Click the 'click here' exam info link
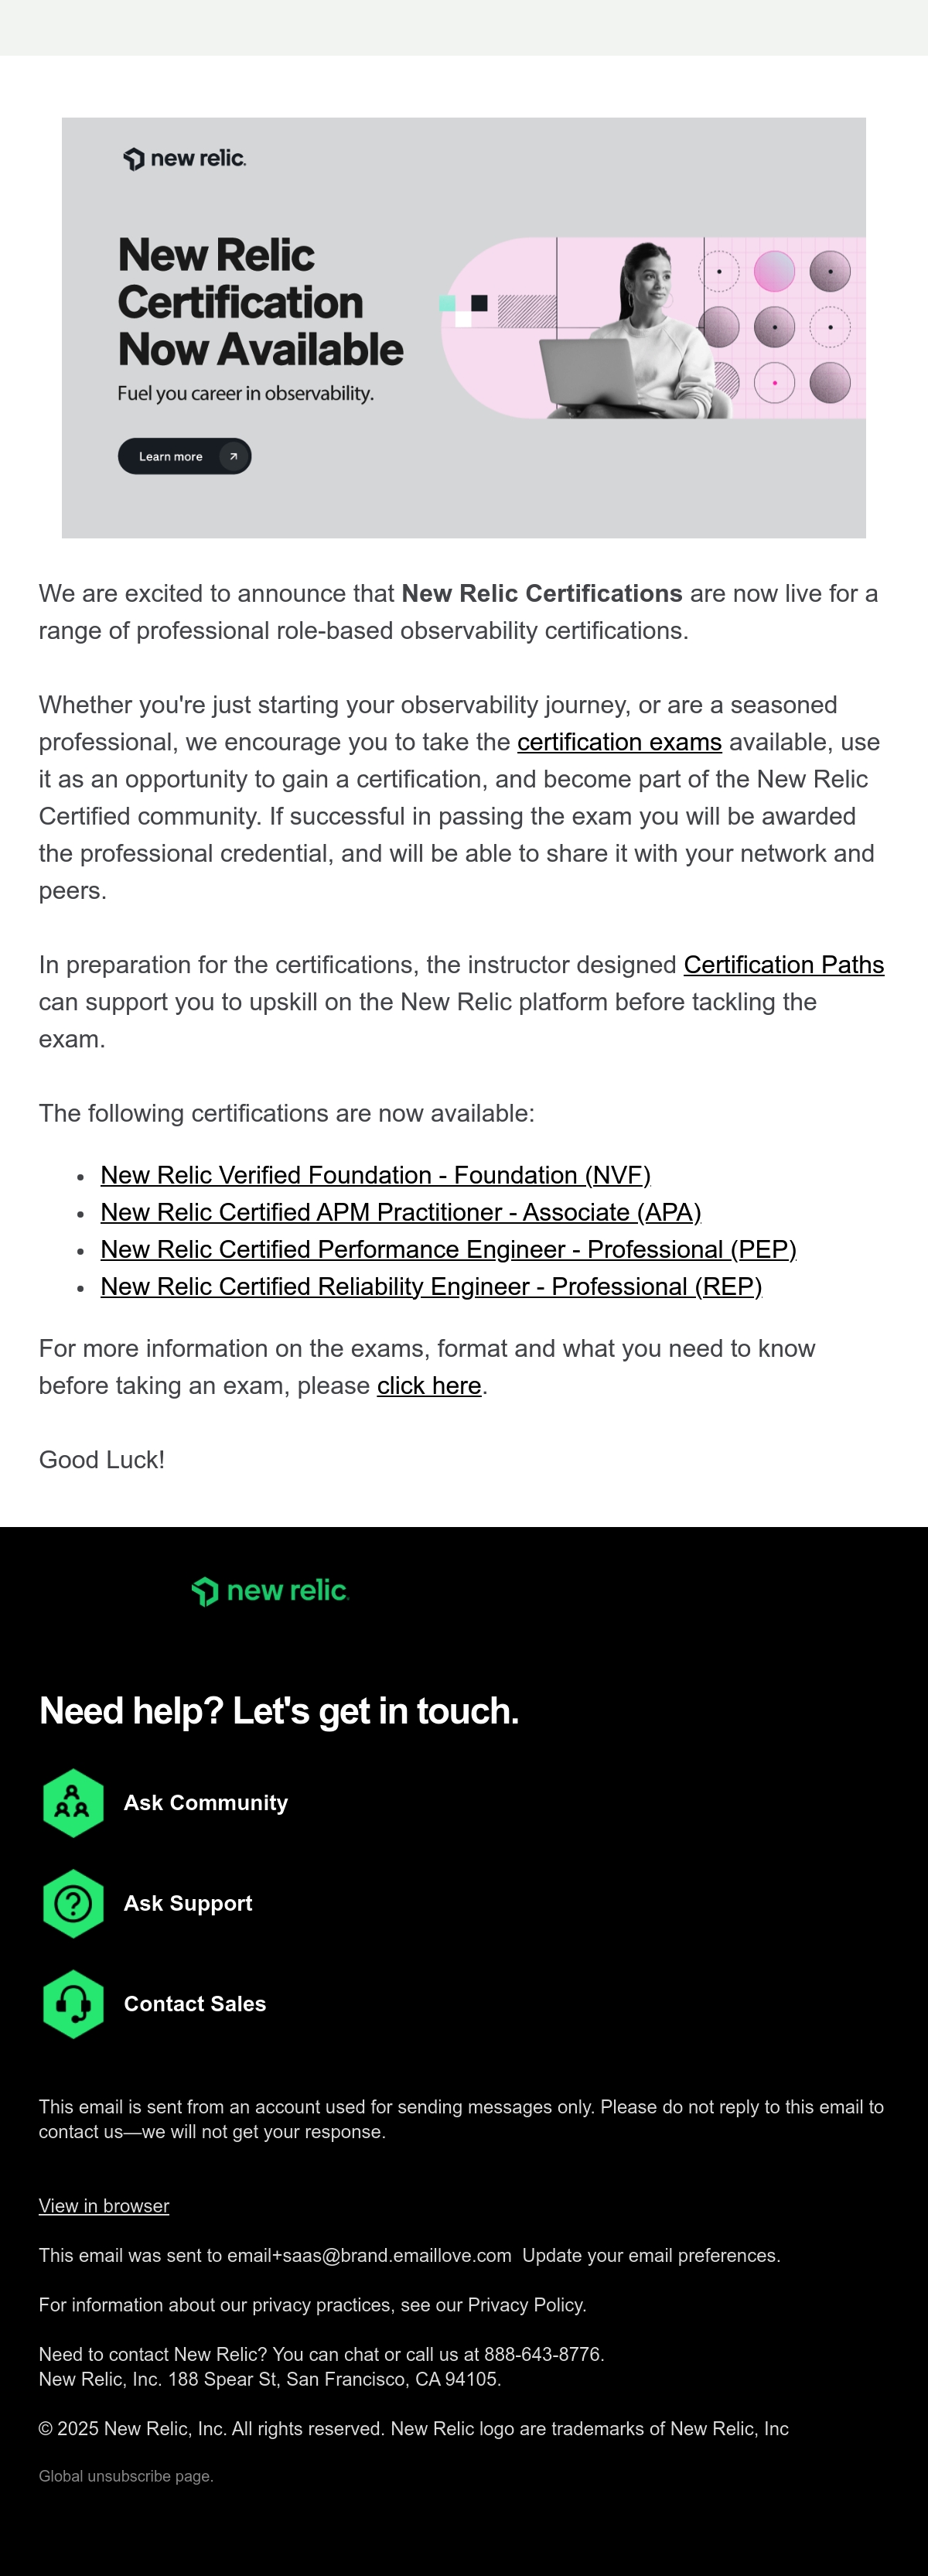 point(429,1386)
